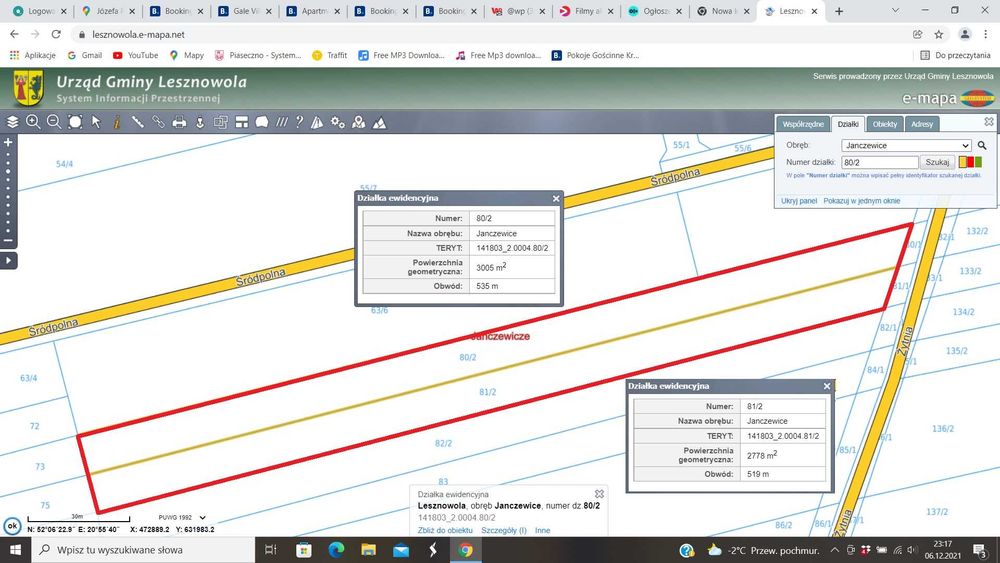This screenshot has width=1000, height=563.
Task: Pick the yellow highlight color swatch
Action: coord(962,162)
